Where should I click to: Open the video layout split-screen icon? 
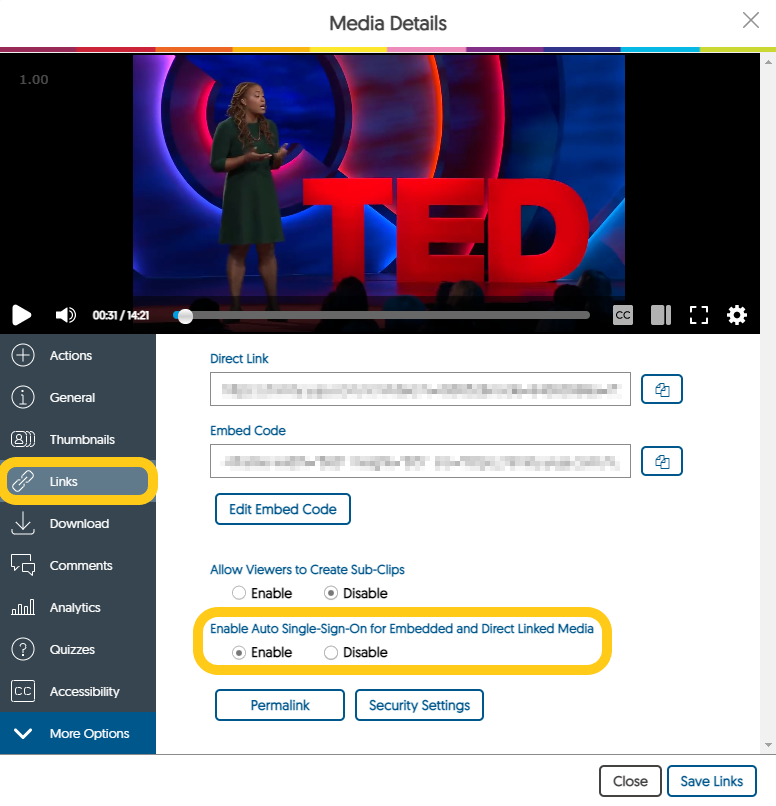coord(661,315)
